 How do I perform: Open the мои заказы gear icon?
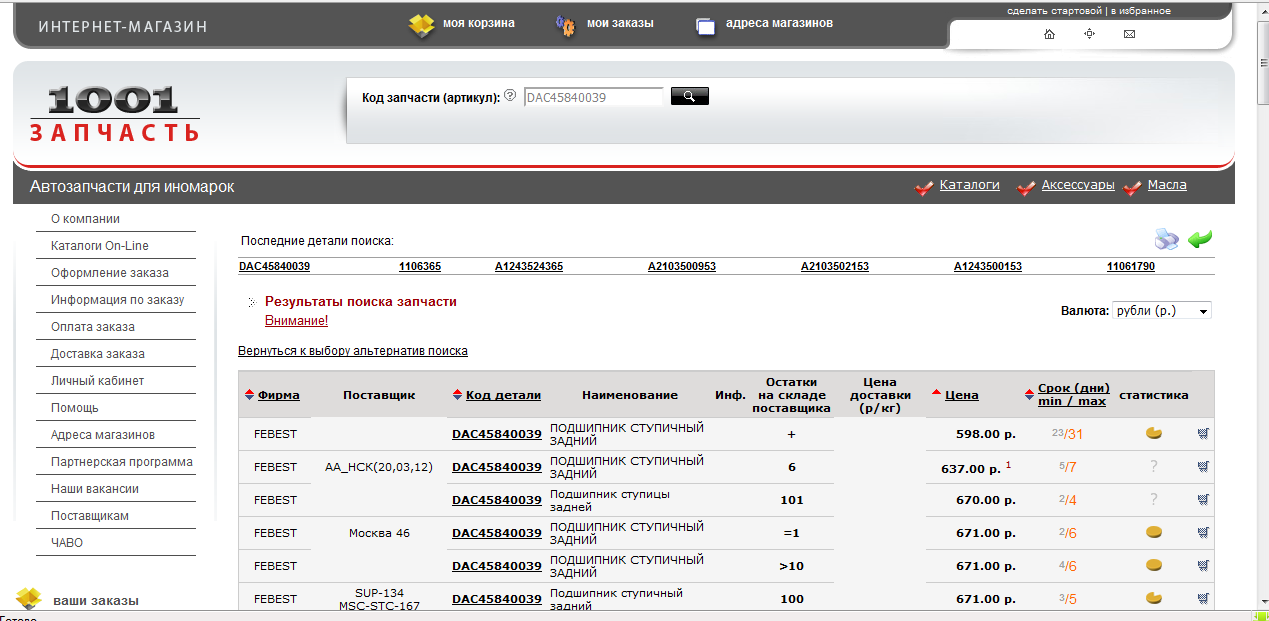point(566,25)
